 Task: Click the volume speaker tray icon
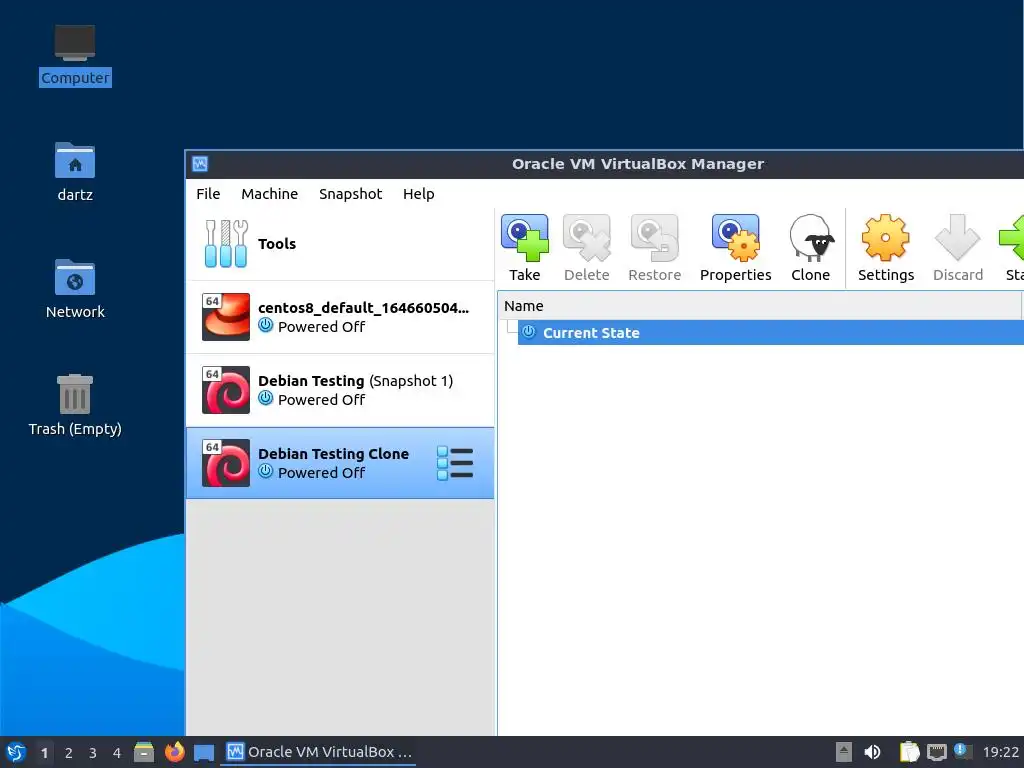coord(872,752)
